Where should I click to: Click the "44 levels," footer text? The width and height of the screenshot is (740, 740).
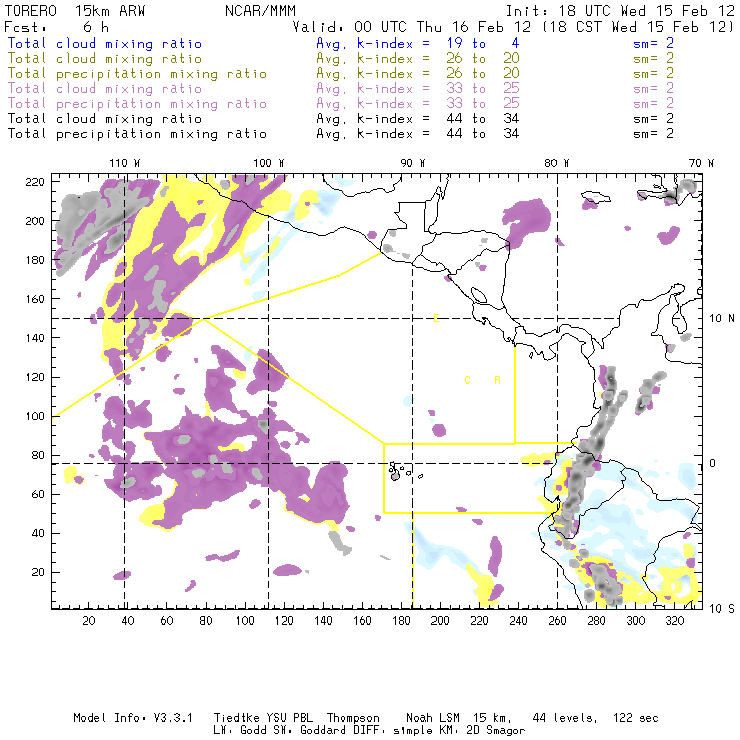pos(565,718)
